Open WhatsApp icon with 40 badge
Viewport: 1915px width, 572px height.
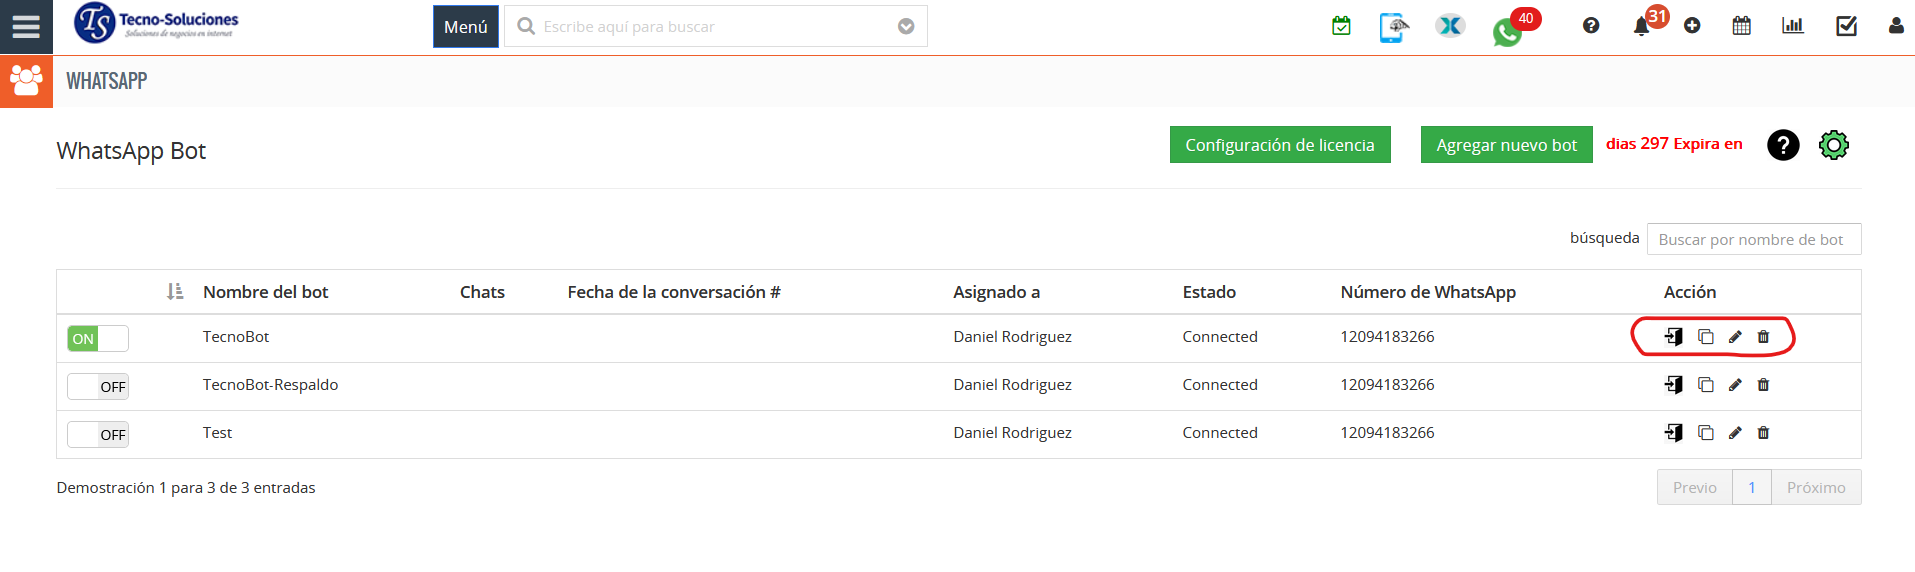tap(1507, 31)
